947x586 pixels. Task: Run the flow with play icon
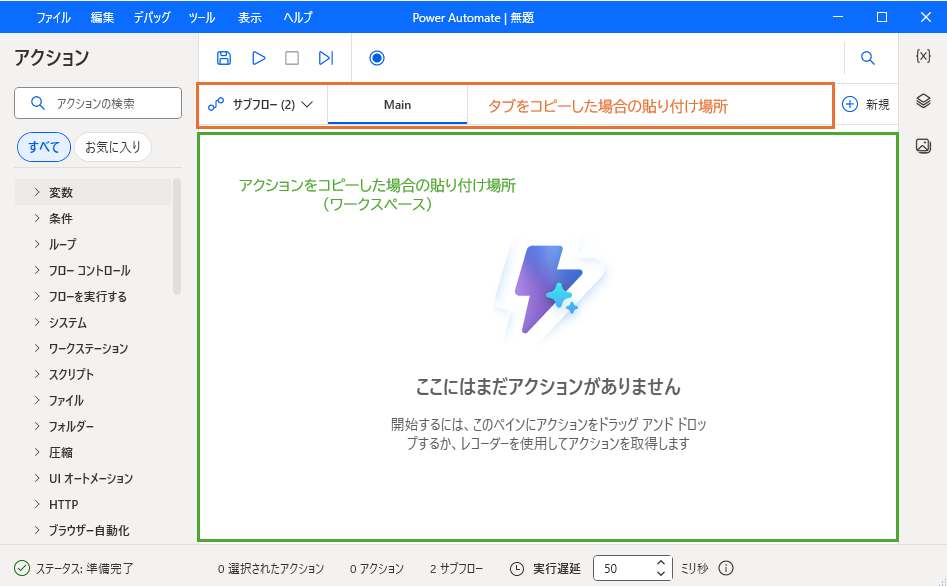258,58
